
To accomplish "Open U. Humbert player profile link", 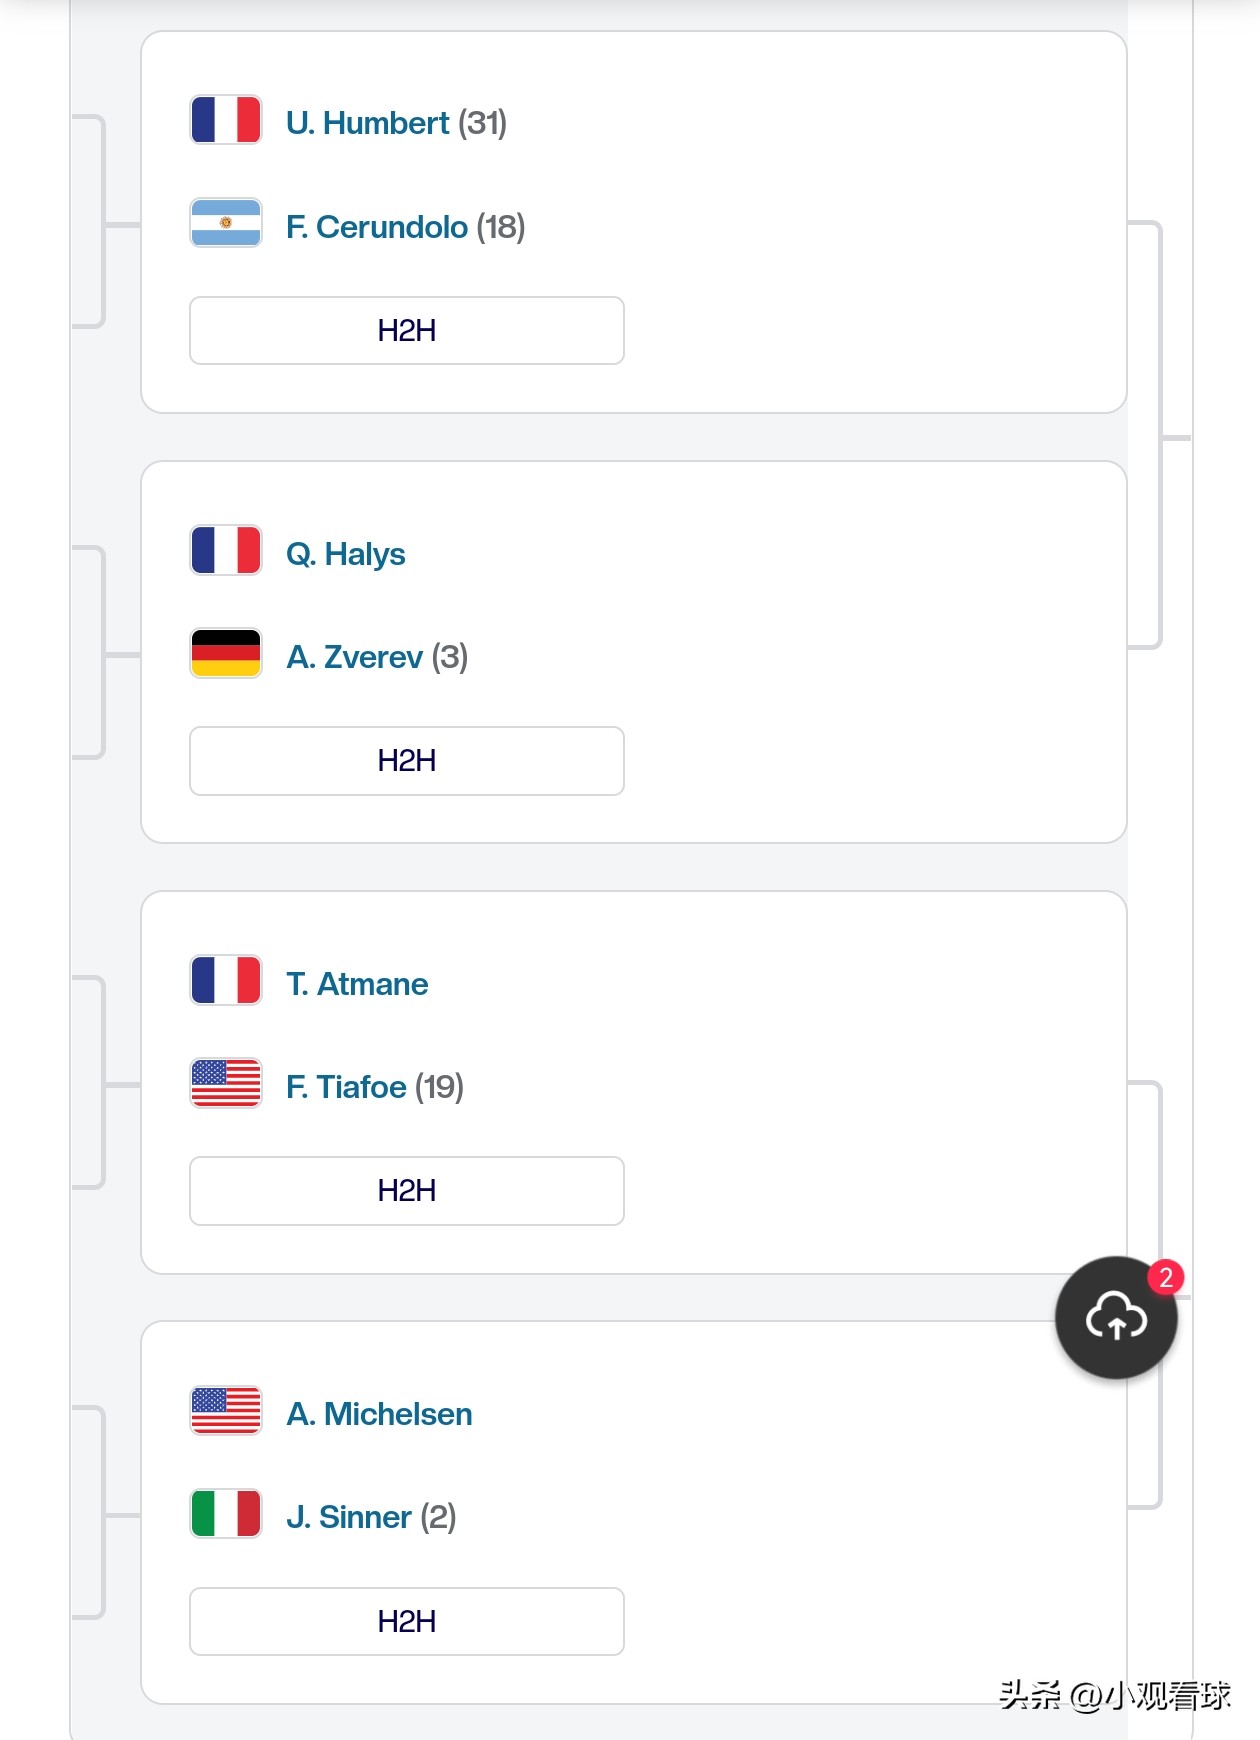I will pos(367,123).
